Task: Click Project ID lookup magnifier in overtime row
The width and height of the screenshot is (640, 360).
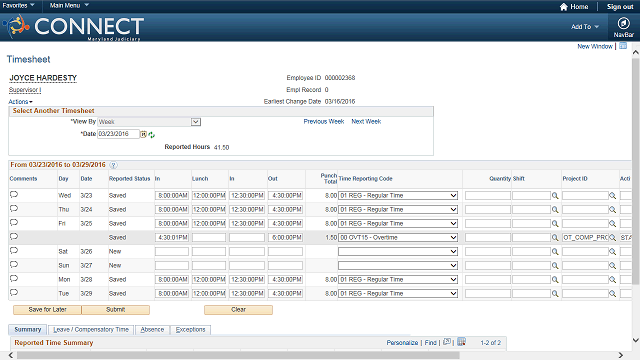Action: (613, 238)
